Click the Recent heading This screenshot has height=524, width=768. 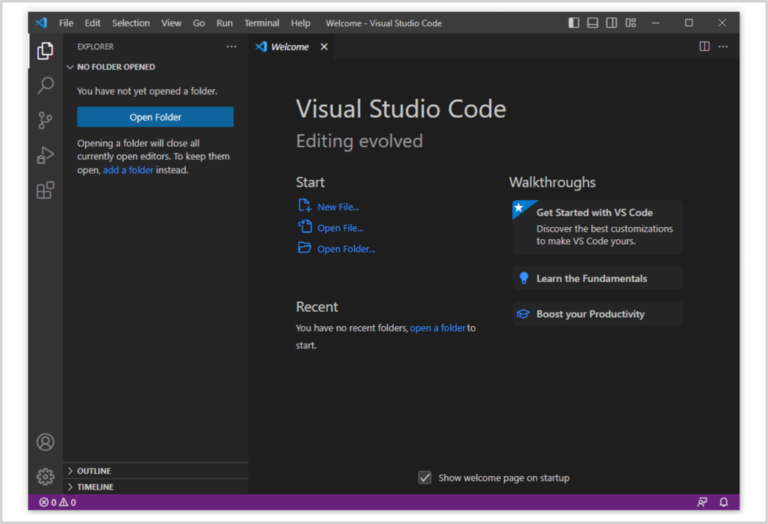point(316,307)
